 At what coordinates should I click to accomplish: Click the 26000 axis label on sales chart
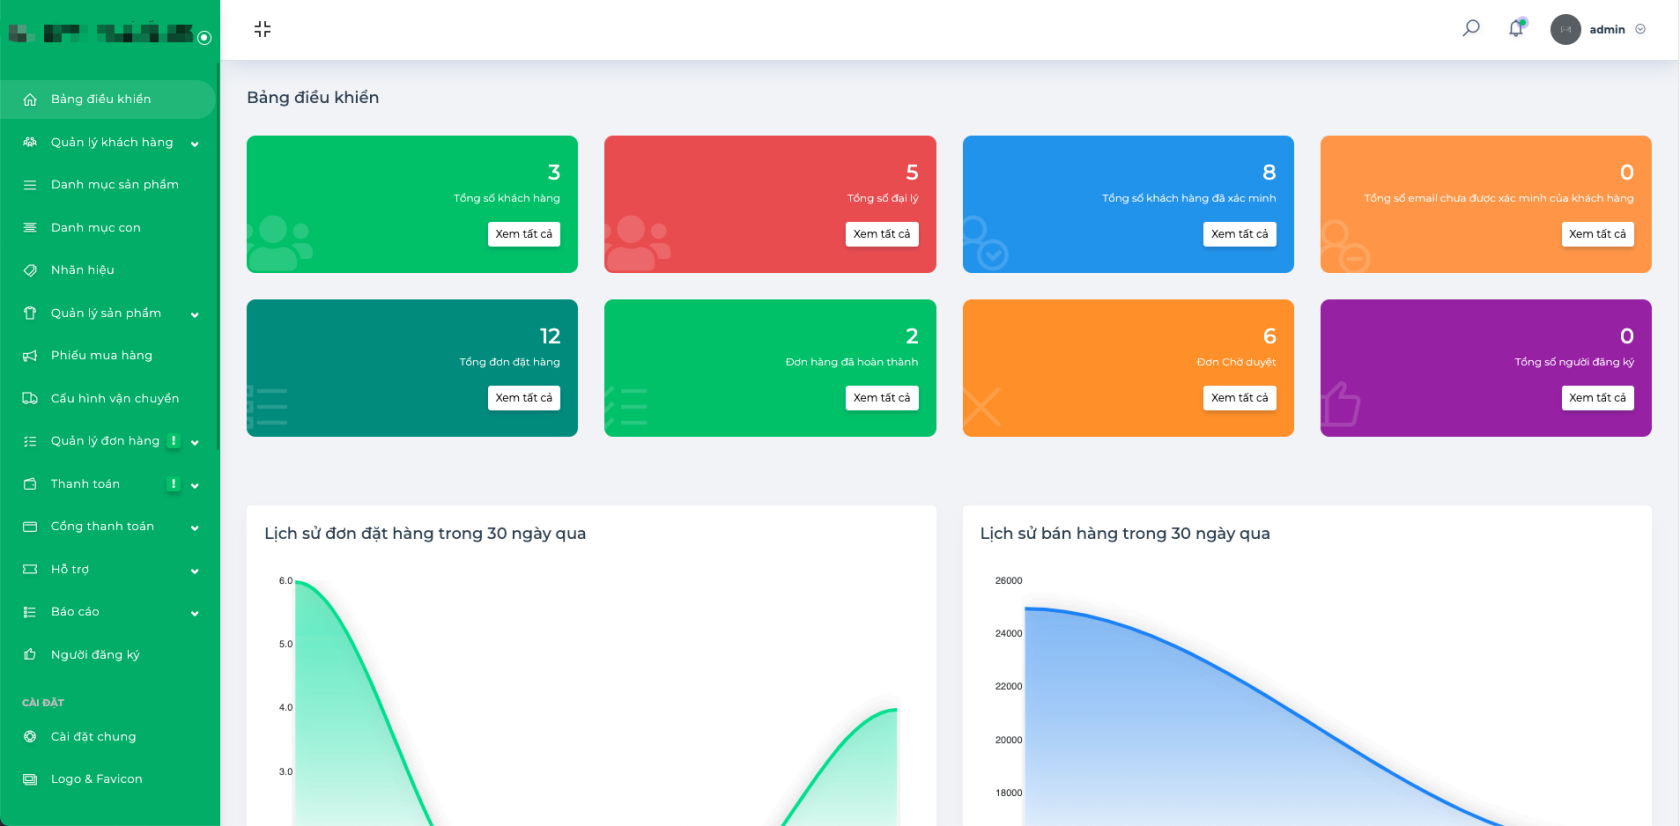pos(1008,581)
